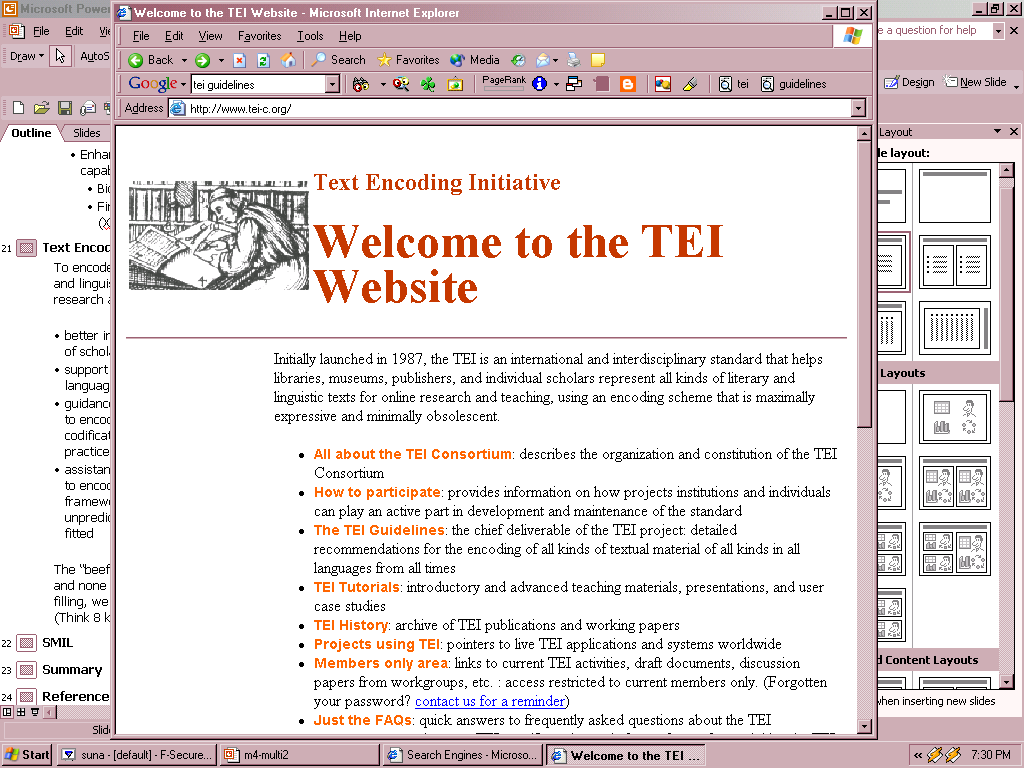Viewport: 1024px width, 768px height.
Task: Select the blank slide layout thumbnail
Action: click(954, 196)
